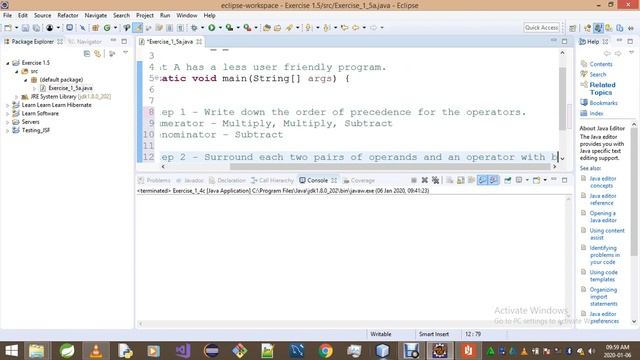Maximize the Package Explorer view
This screenshot has height=360, width=640.
(x=124, y=41)
